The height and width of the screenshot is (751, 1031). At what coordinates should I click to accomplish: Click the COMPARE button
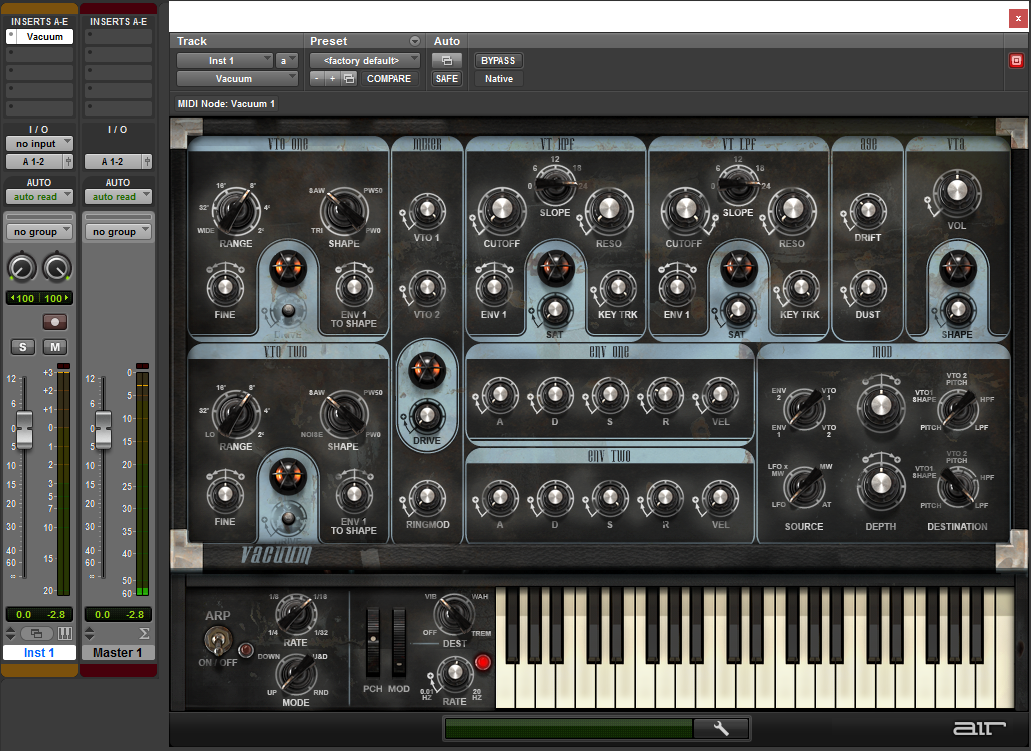[x=388, y=78]
